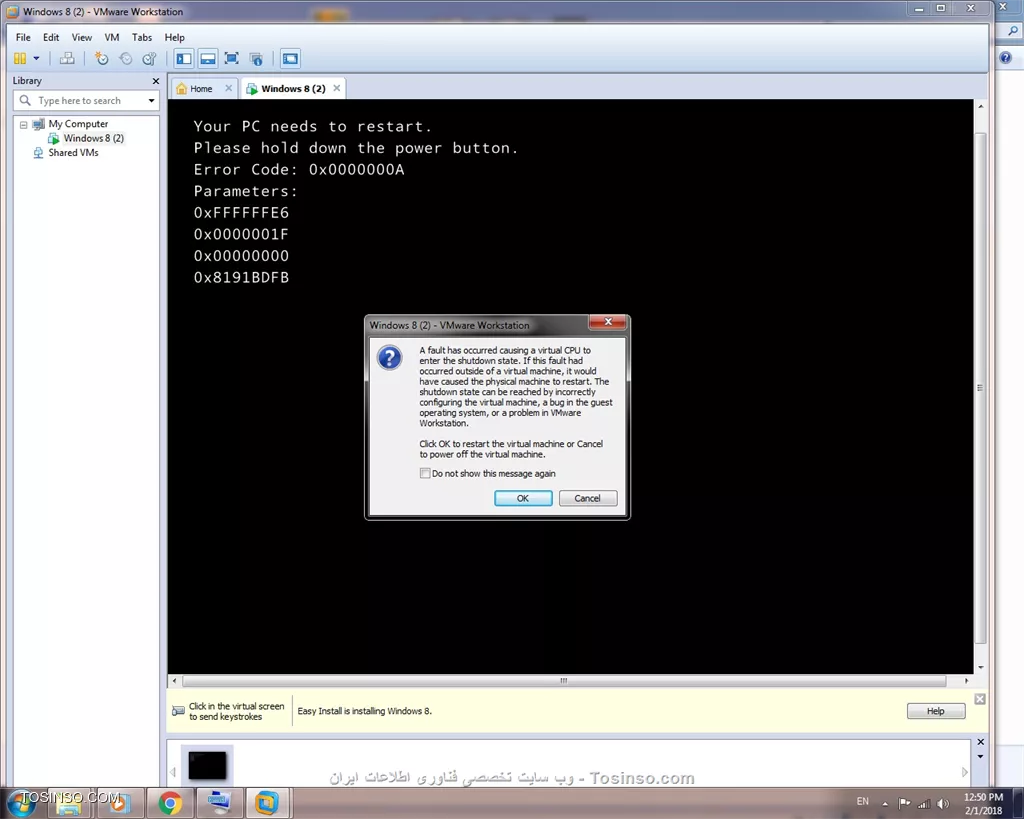Select the VM thumbnail in the thumbnail bar
Viewport: 1024px width, 819px height.
click(x=207, y=765)
